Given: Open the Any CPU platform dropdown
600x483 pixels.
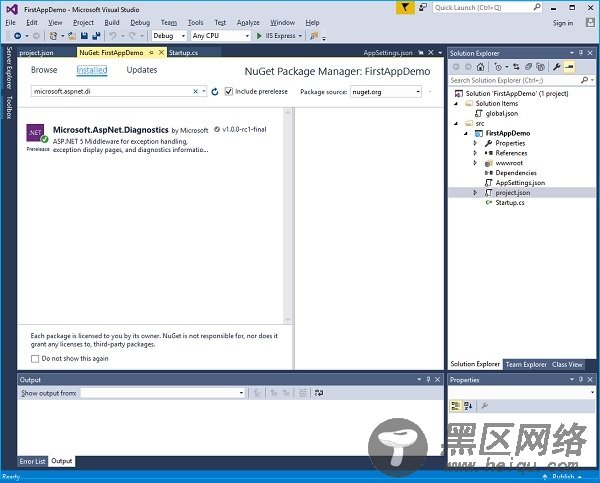Looking at the screenshot, I should pos(247,36).
